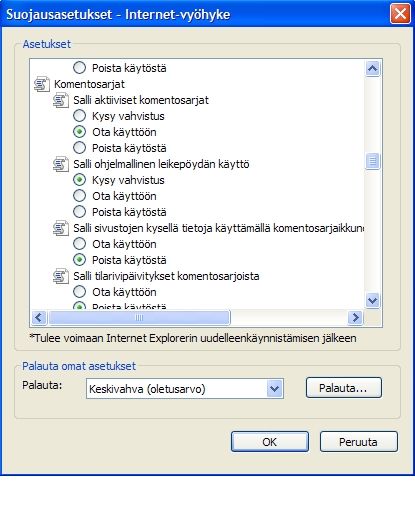Select Kysy vahvistus under Salli aktiiviset komentosarjat

click(x=79, y=116)
